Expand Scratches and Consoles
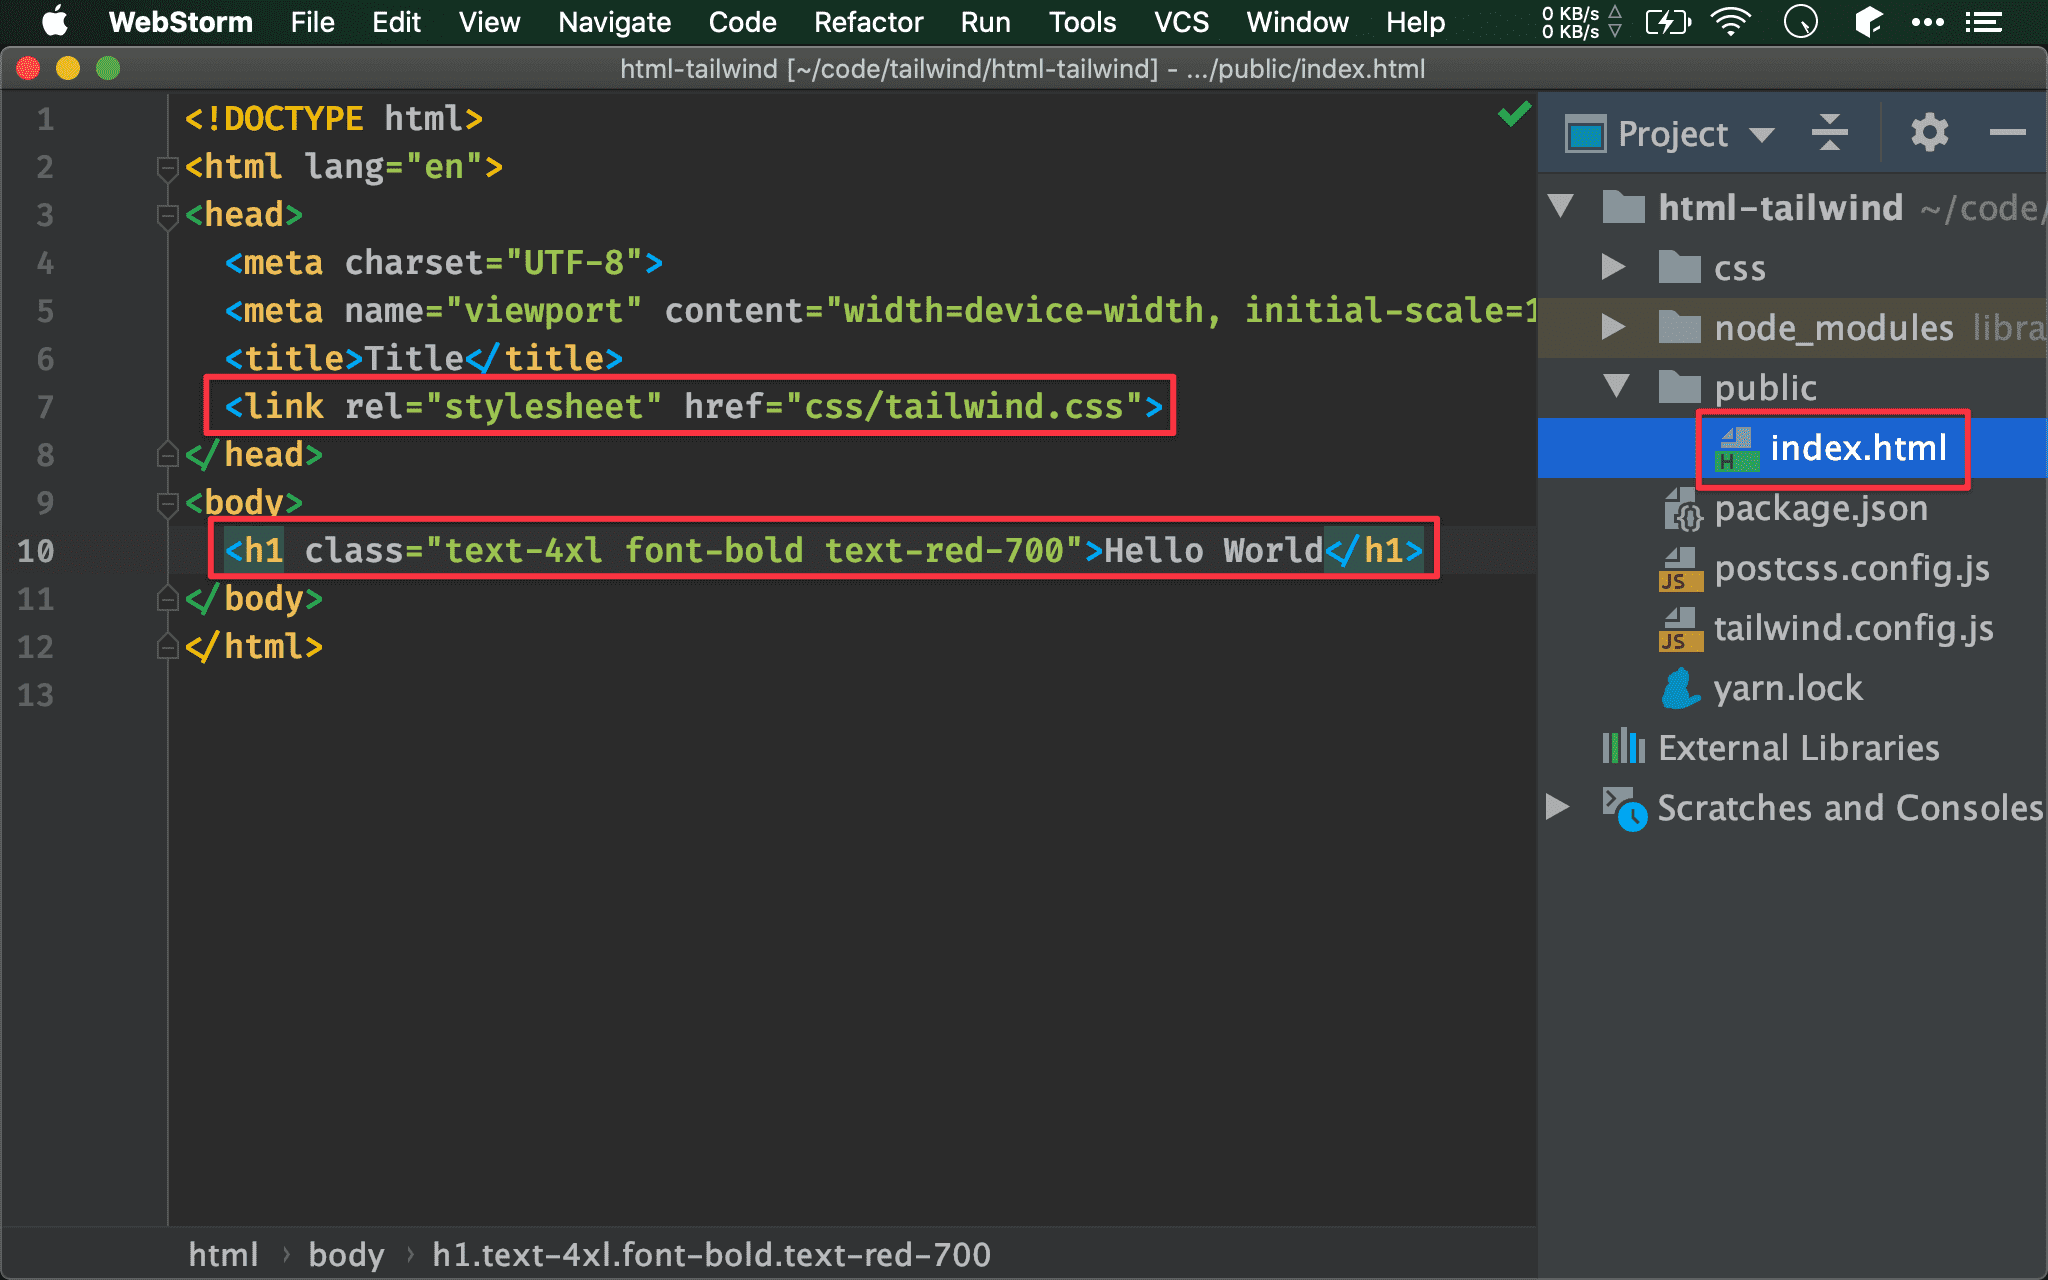This screenshot has width=2048, height=1280. pos(1557,807)
